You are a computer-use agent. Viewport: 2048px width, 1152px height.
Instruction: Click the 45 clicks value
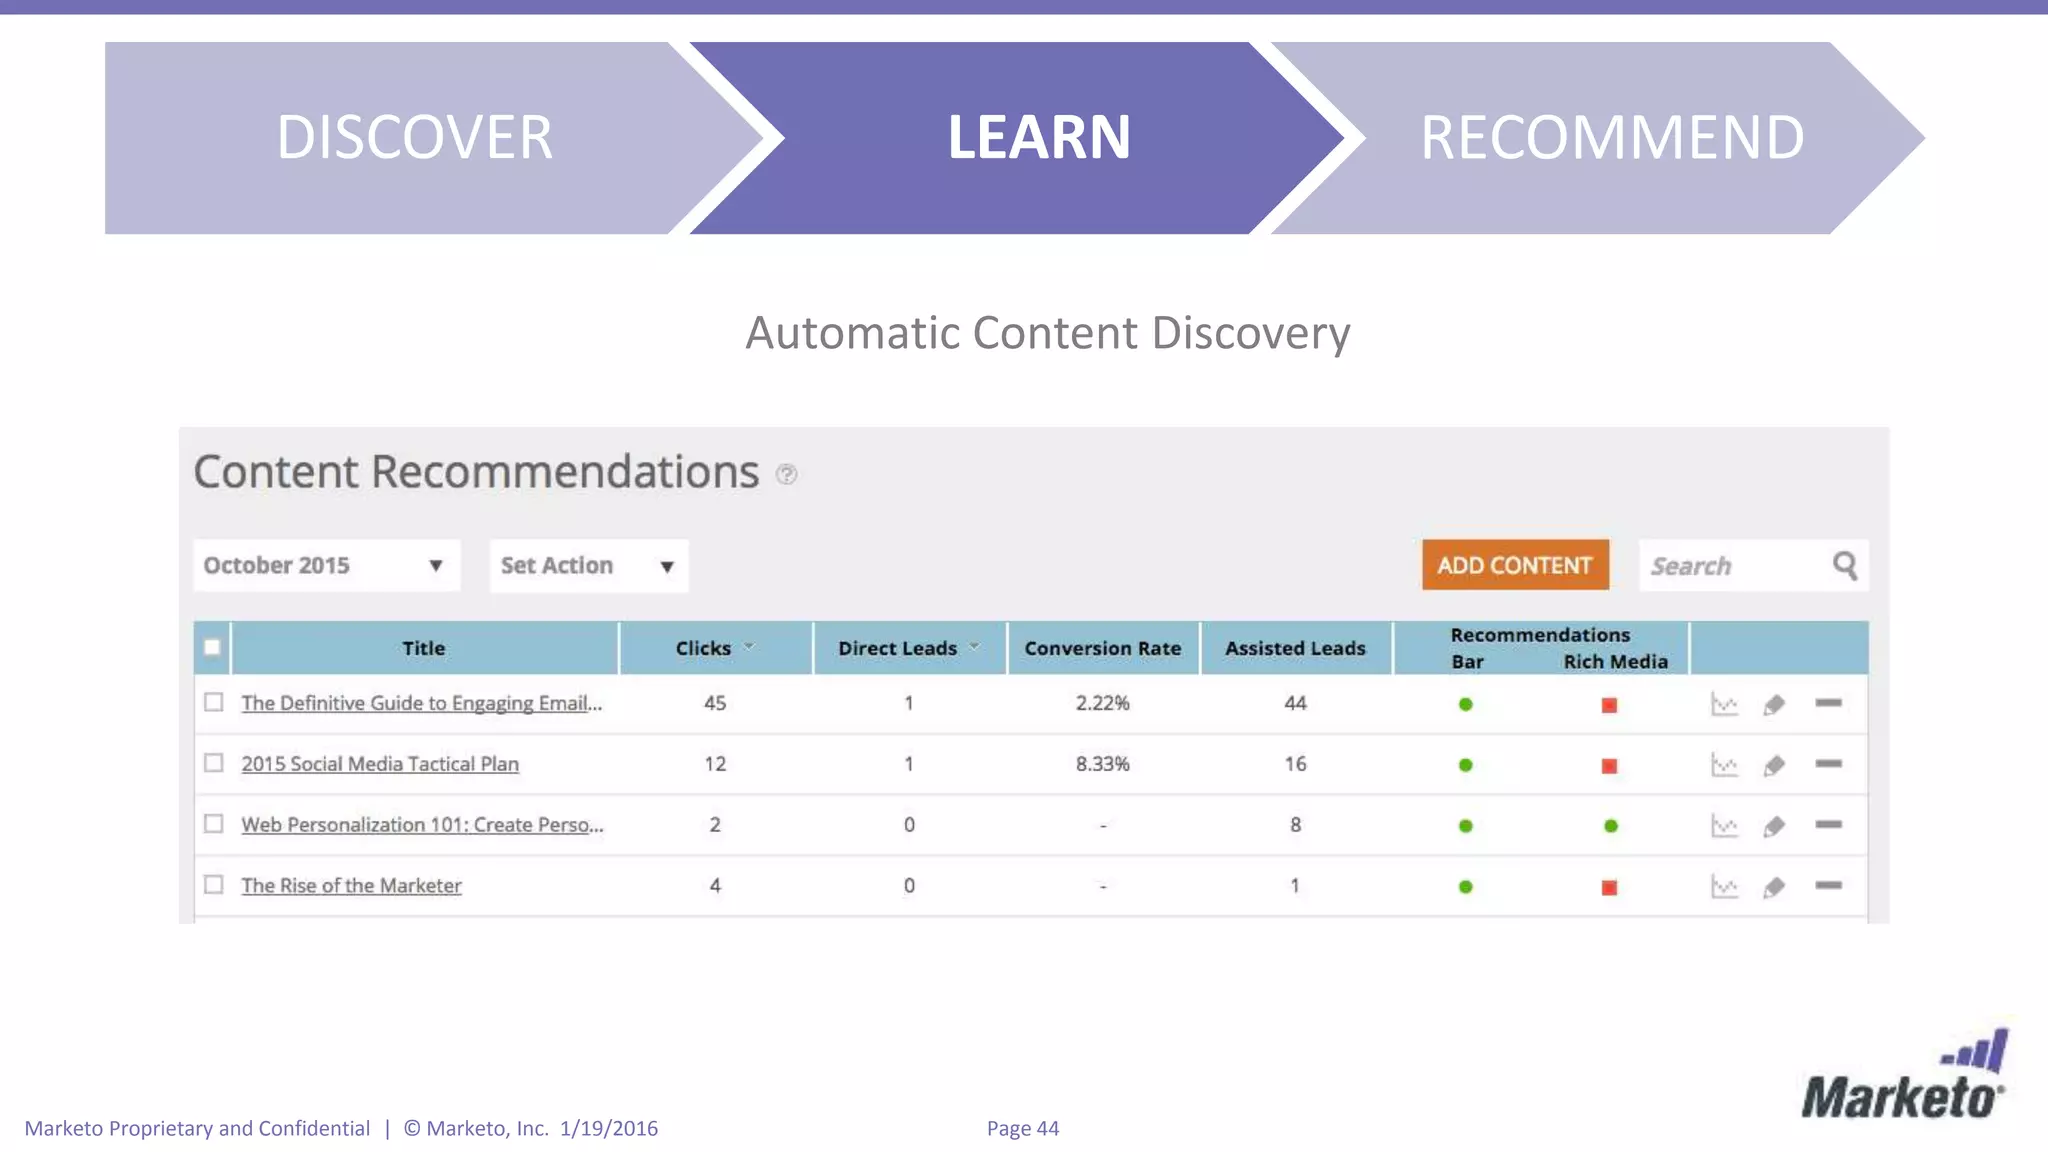[715, 703]
